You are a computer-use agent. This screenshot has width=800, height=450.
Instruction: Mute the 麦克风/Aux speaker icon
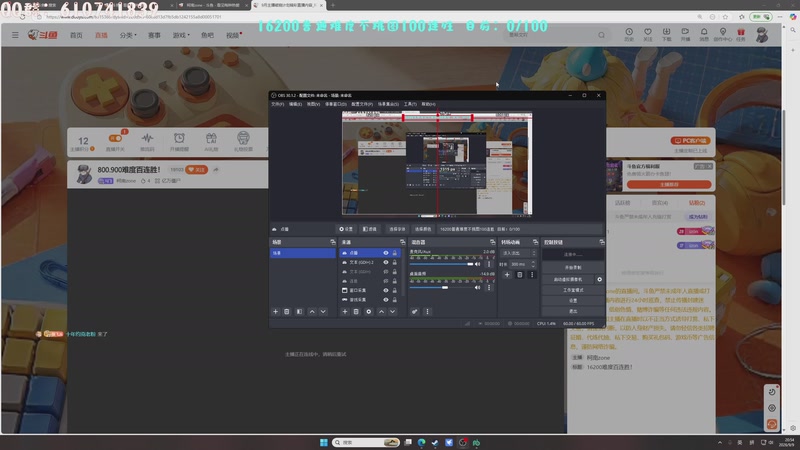pyautogui.click(x=478, y=264)
